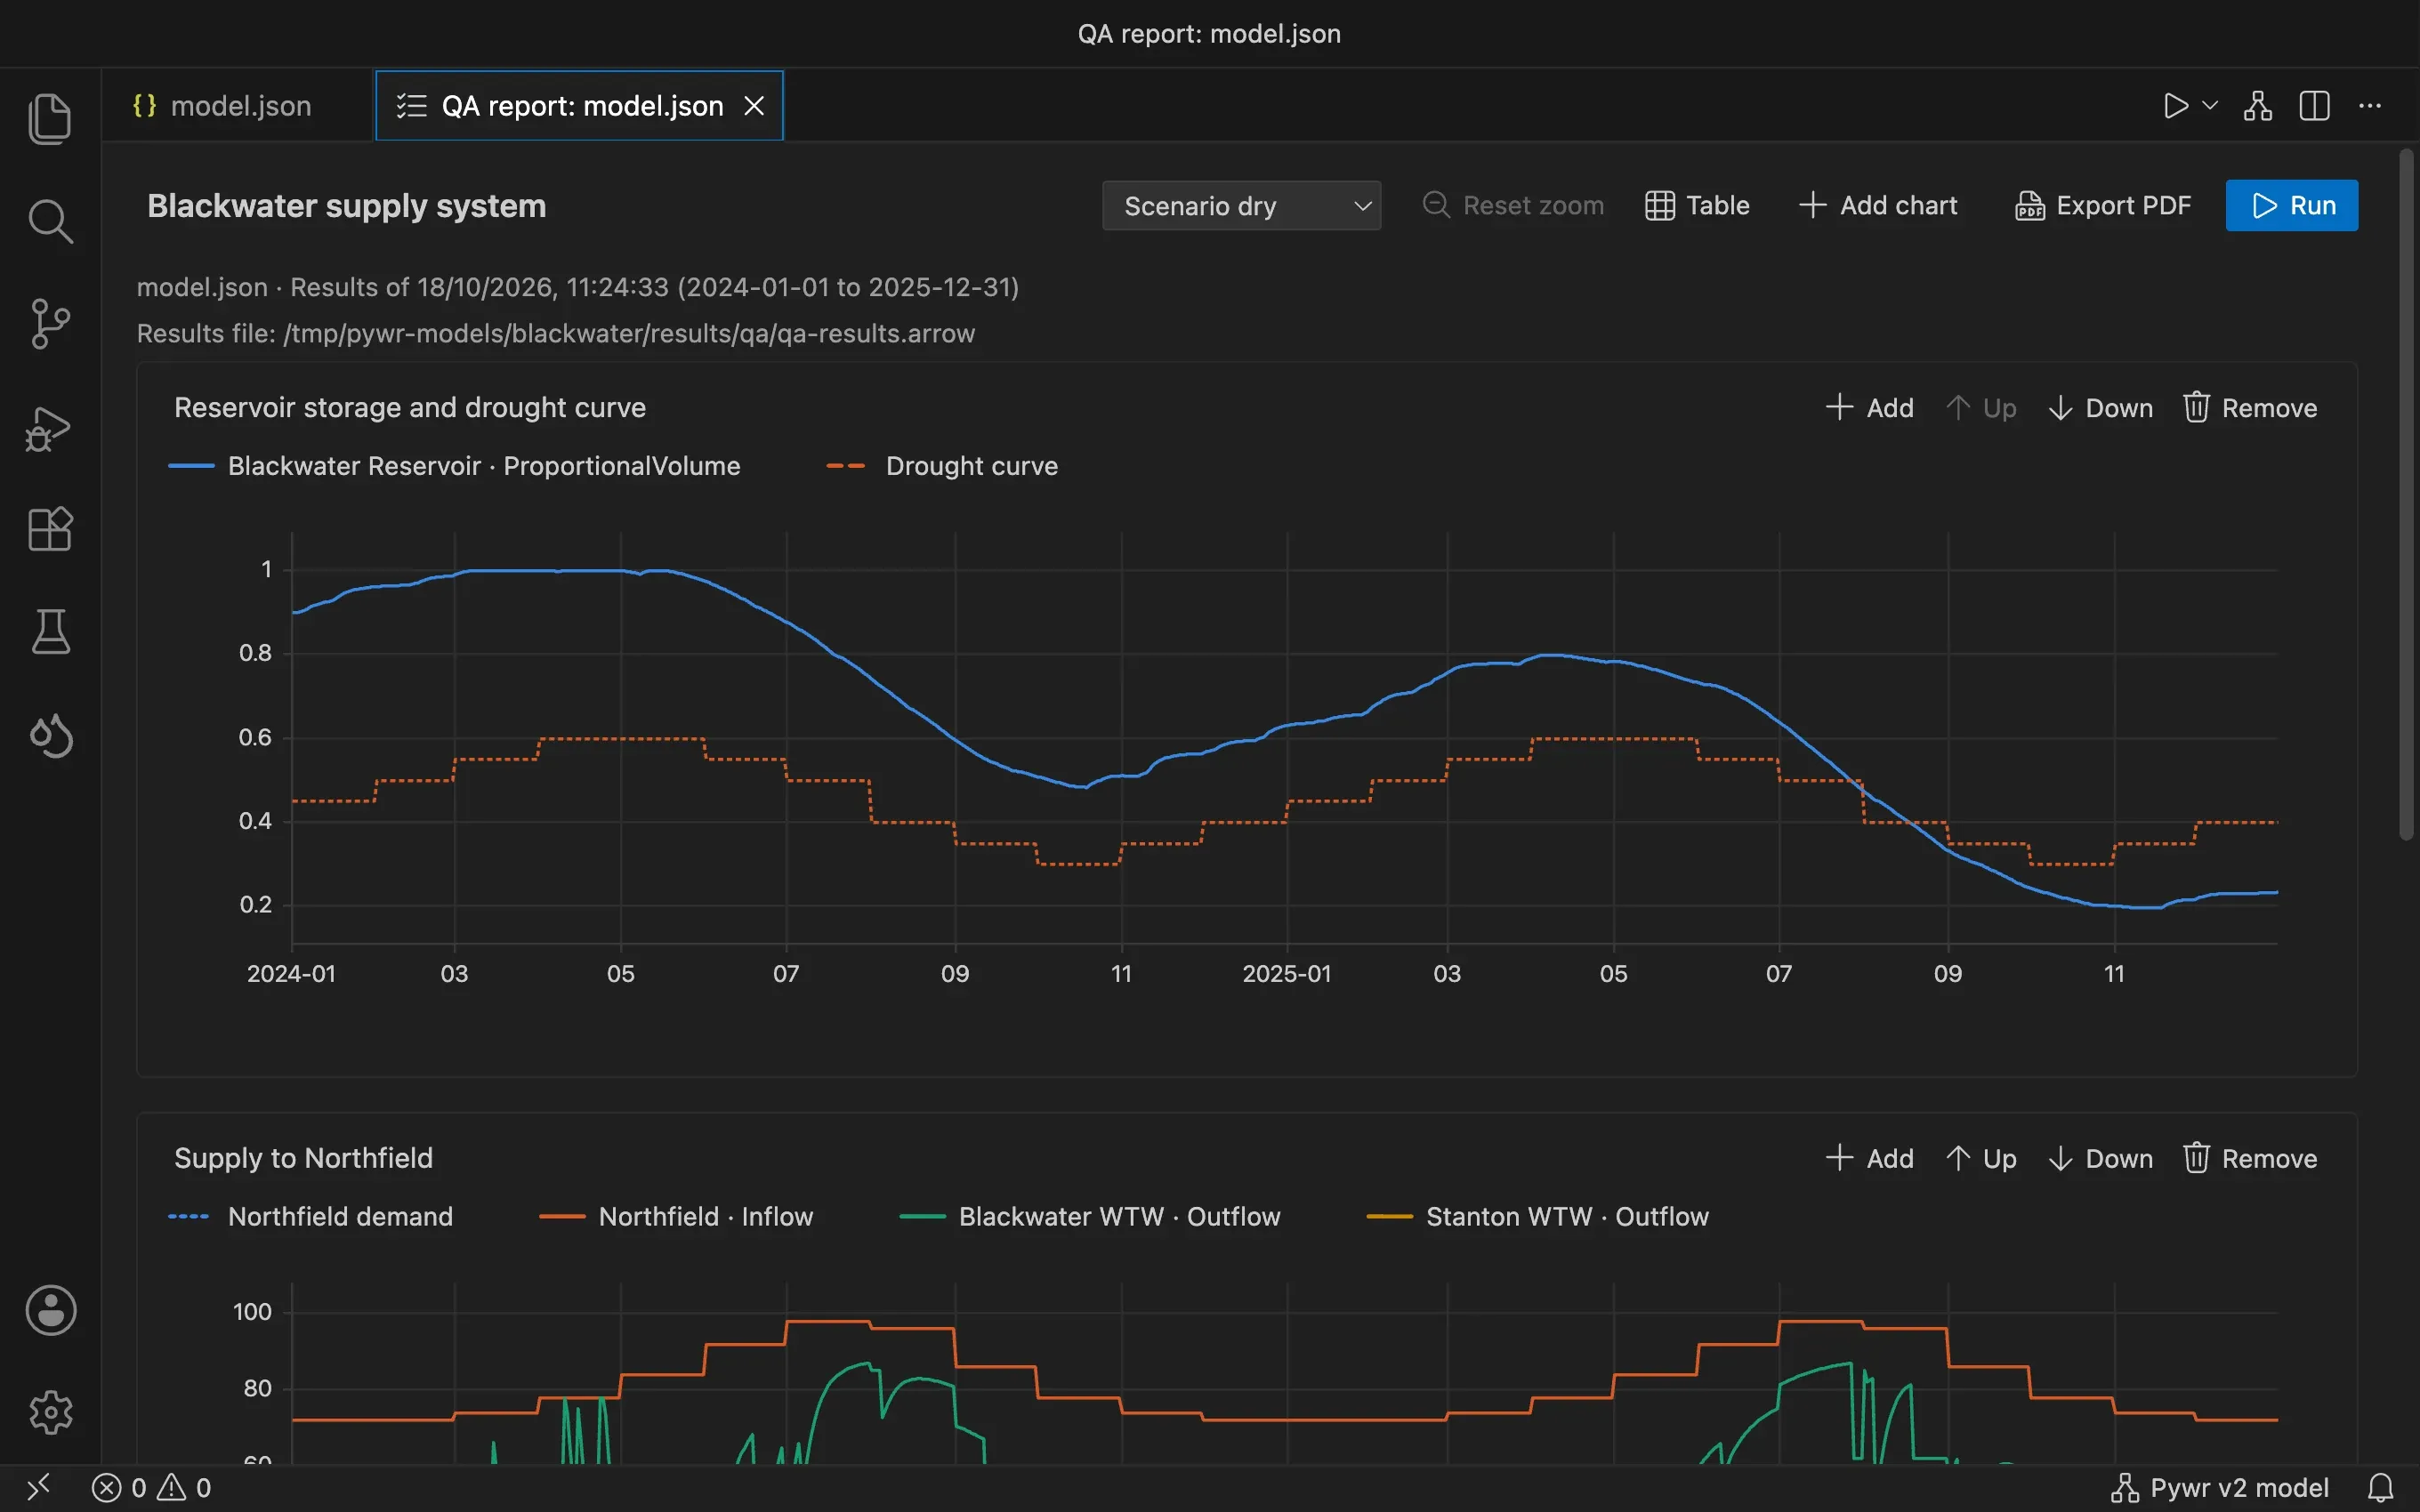Screen dimensions: 2420x1512
Task: Click the blue Run button
Action: click(2292, 206)
